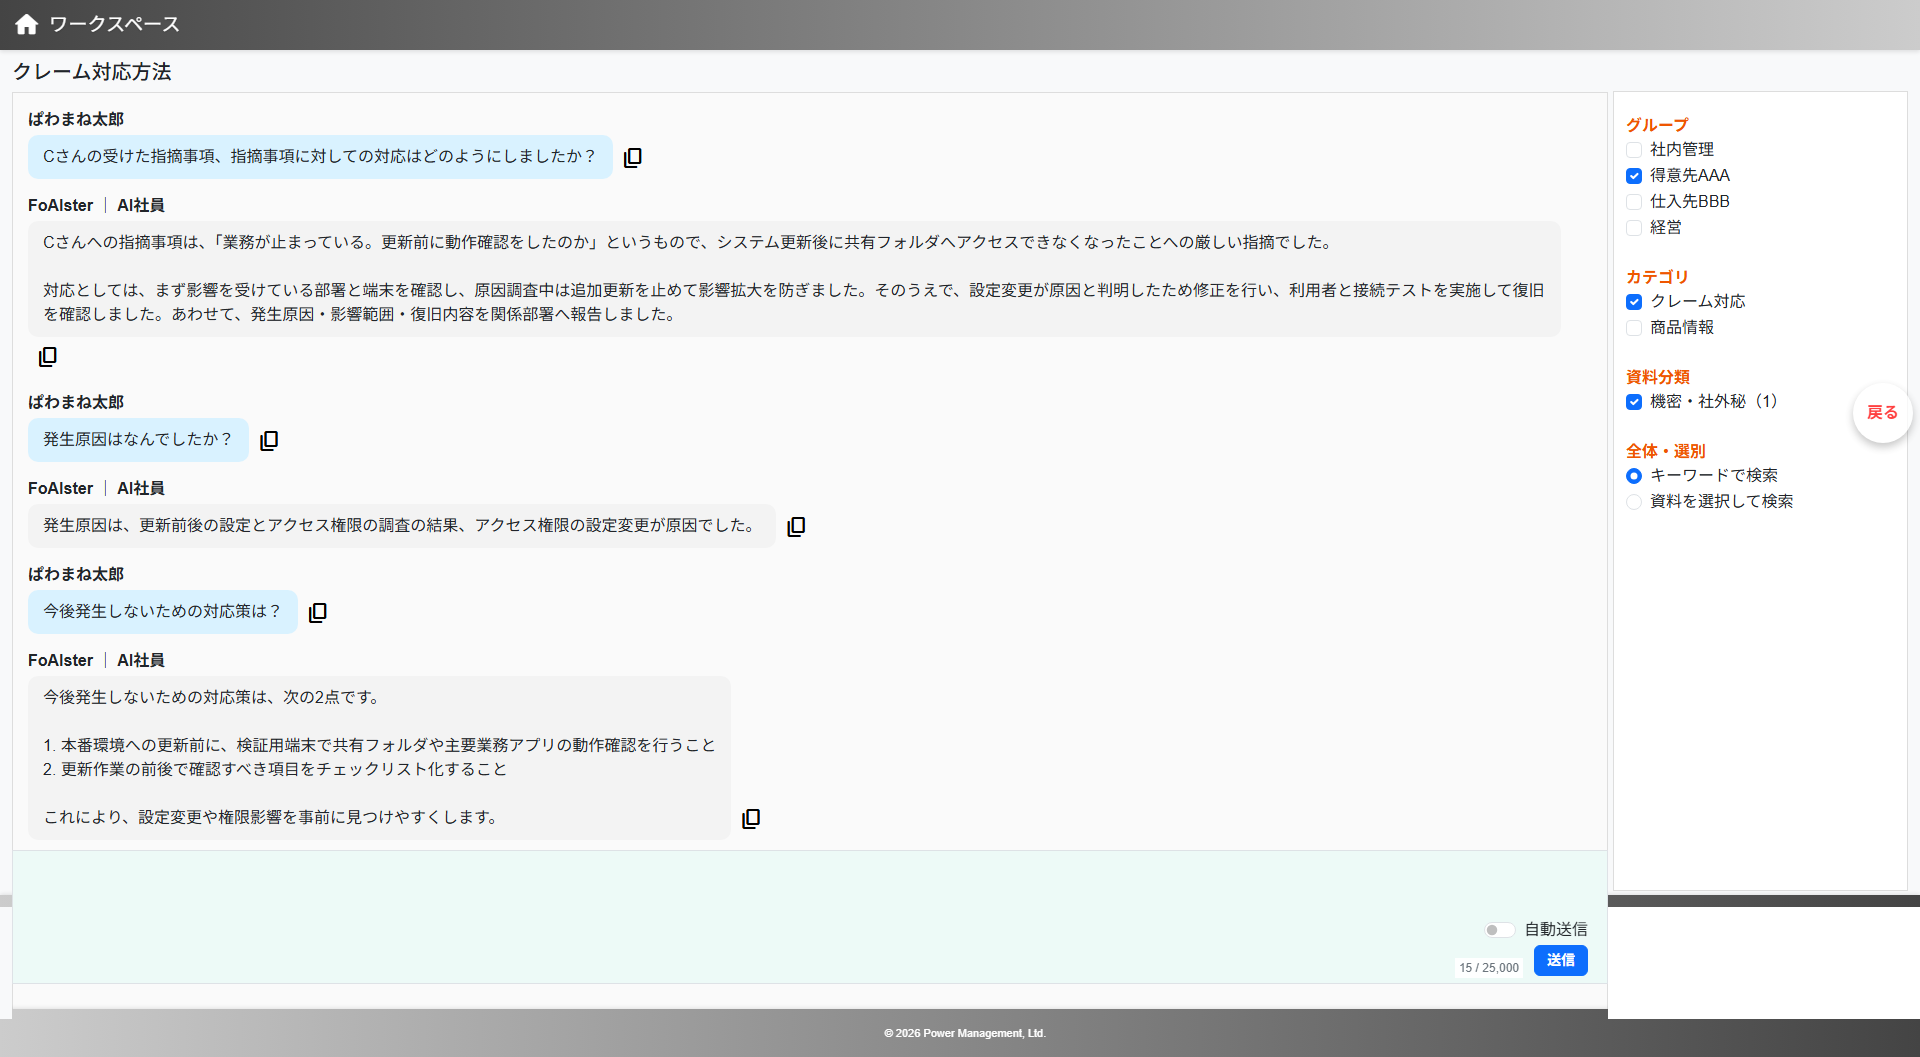Select the キーワードで検索 radio option
This screenshot has height=1057, width=1920.
pyautogui.click(x=1634, y=476)
